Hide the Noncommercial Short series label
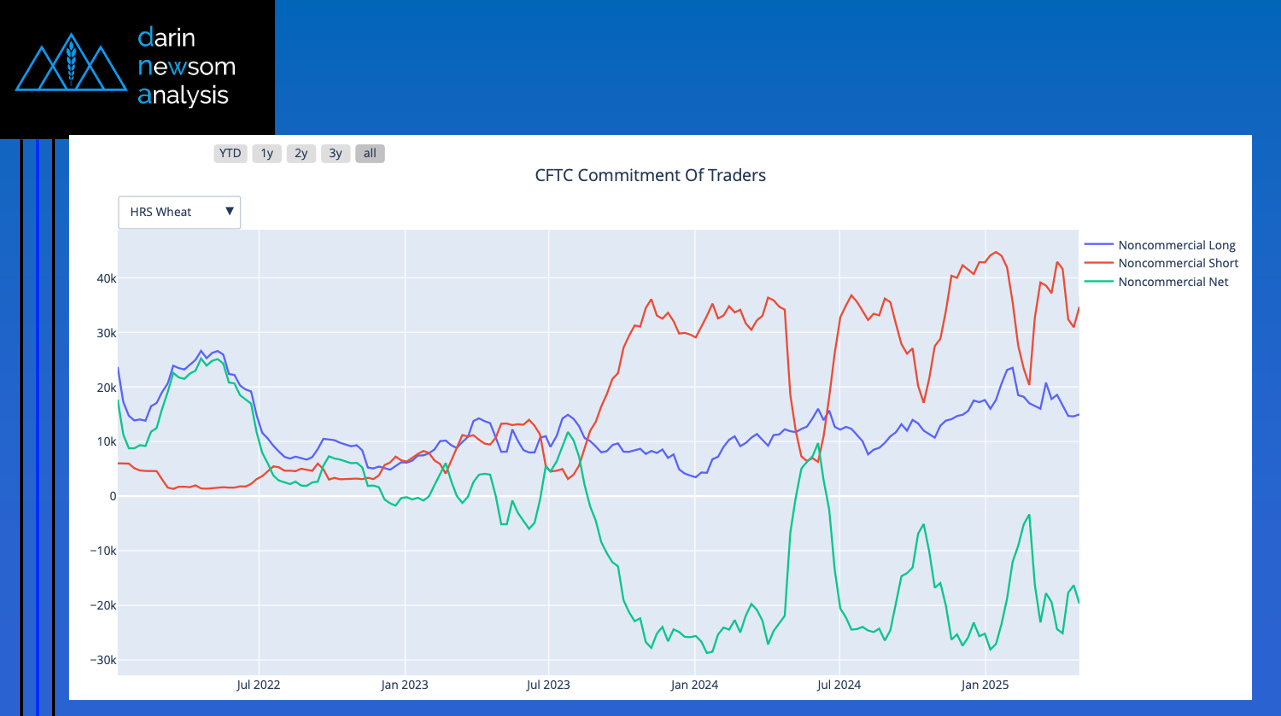The width and height of the screenshot is (1281, 716). [x=1178, y=263]
